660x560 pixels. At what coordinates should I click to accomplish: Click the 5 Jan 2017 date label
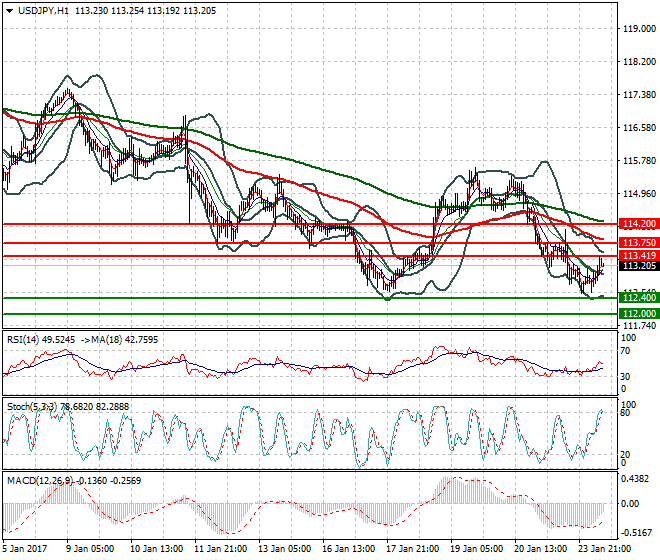click(24, 547)
